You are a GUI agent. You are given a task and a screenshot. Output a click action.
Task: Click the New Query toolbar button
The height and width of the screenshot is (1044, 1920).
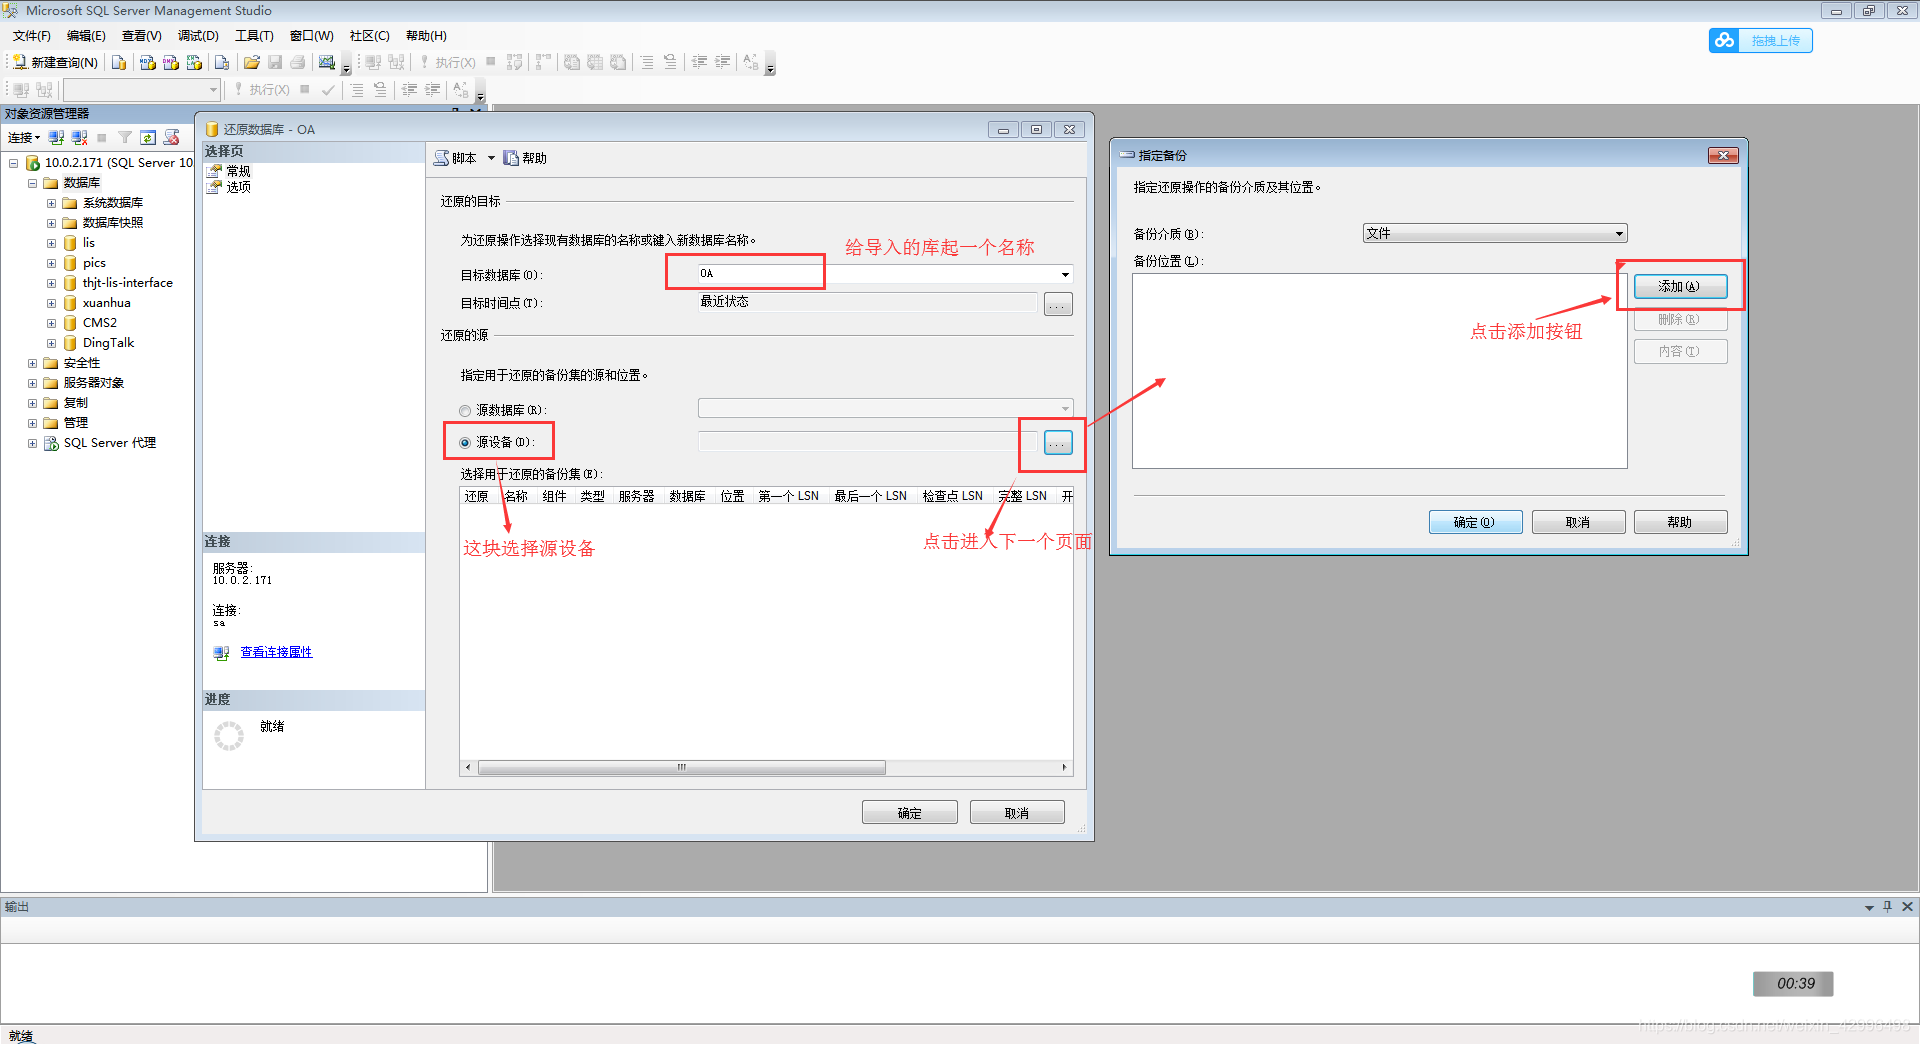click(56, 62)
